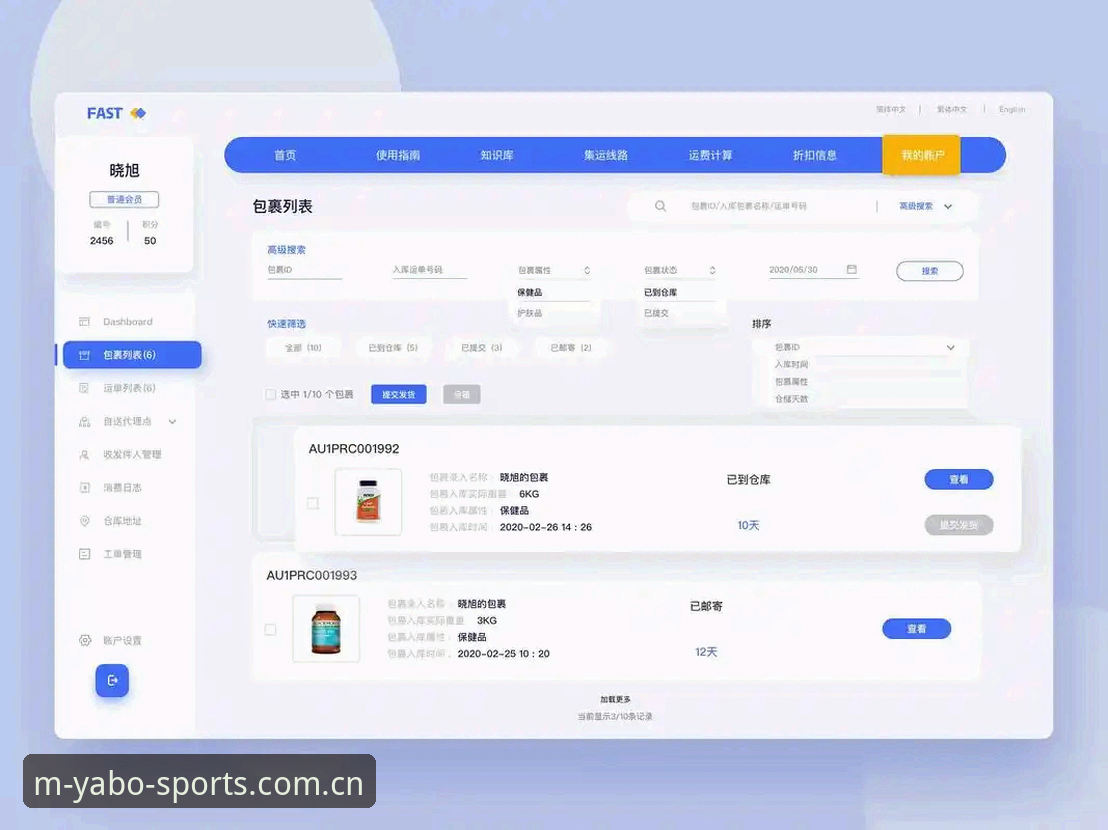1108x830 pixels.
Task: Click the 2020/05/30 date field
Action: [x=813, y=271]
